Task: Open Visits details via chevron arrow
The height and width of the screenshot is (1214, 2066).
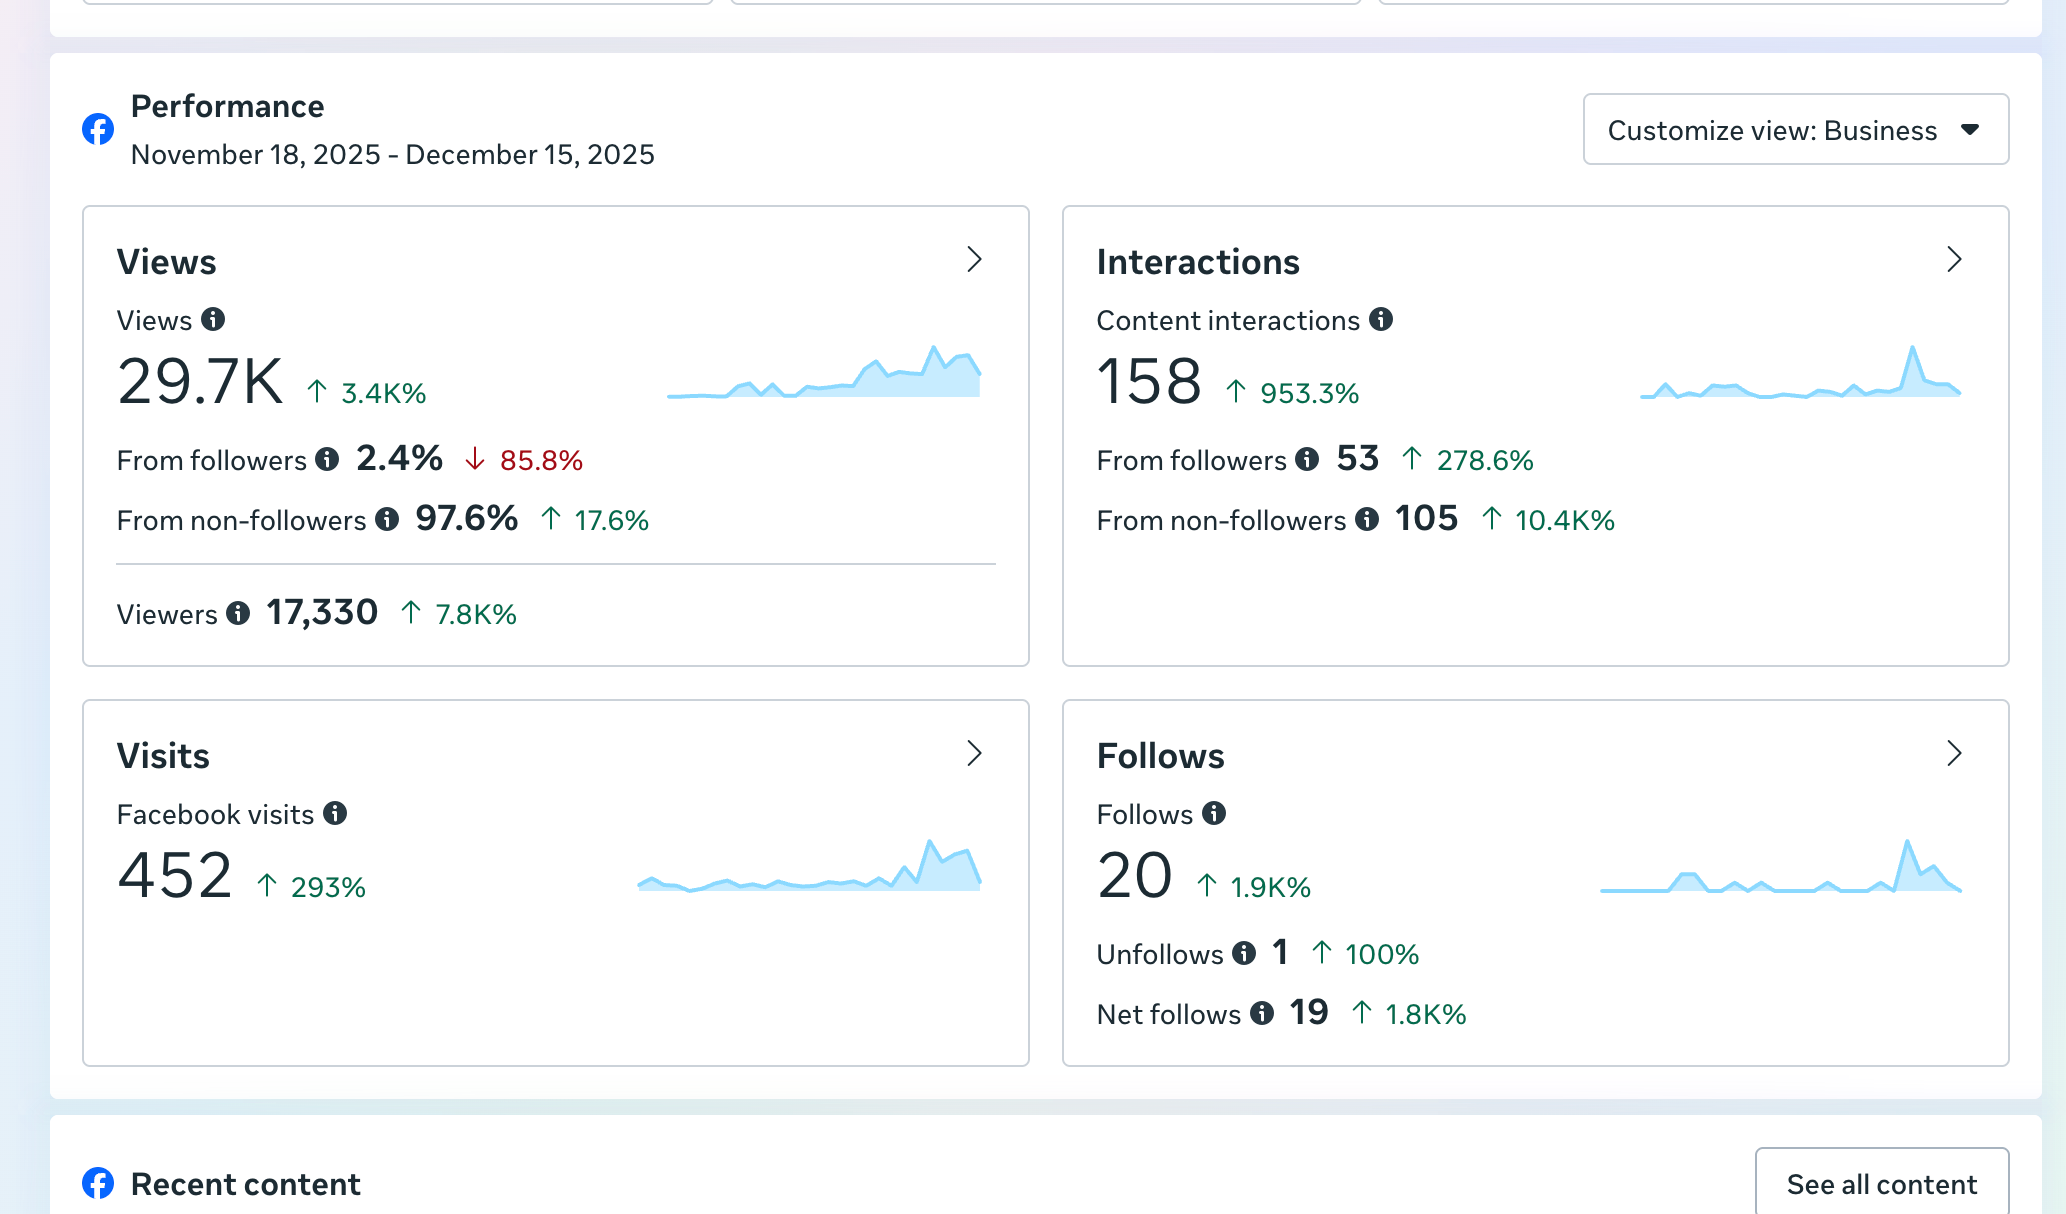Action: [x=975, y=754]
